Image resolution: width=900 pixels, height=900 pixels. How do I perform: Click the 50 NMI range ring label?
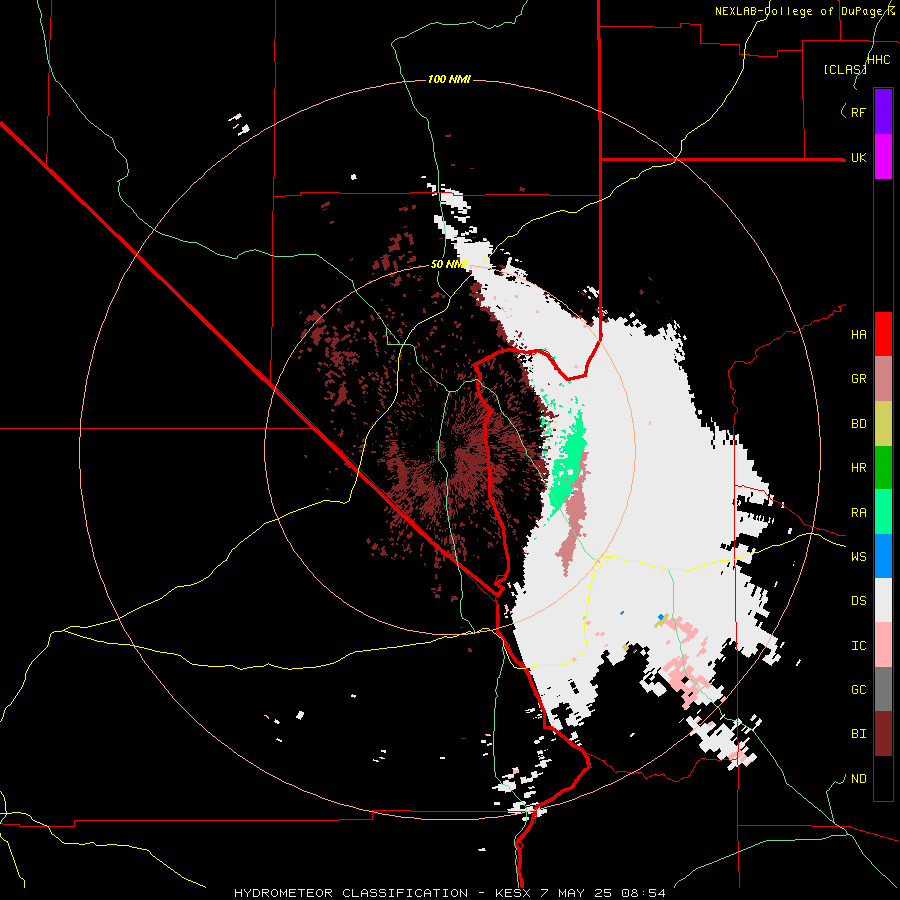click(449, 265)
